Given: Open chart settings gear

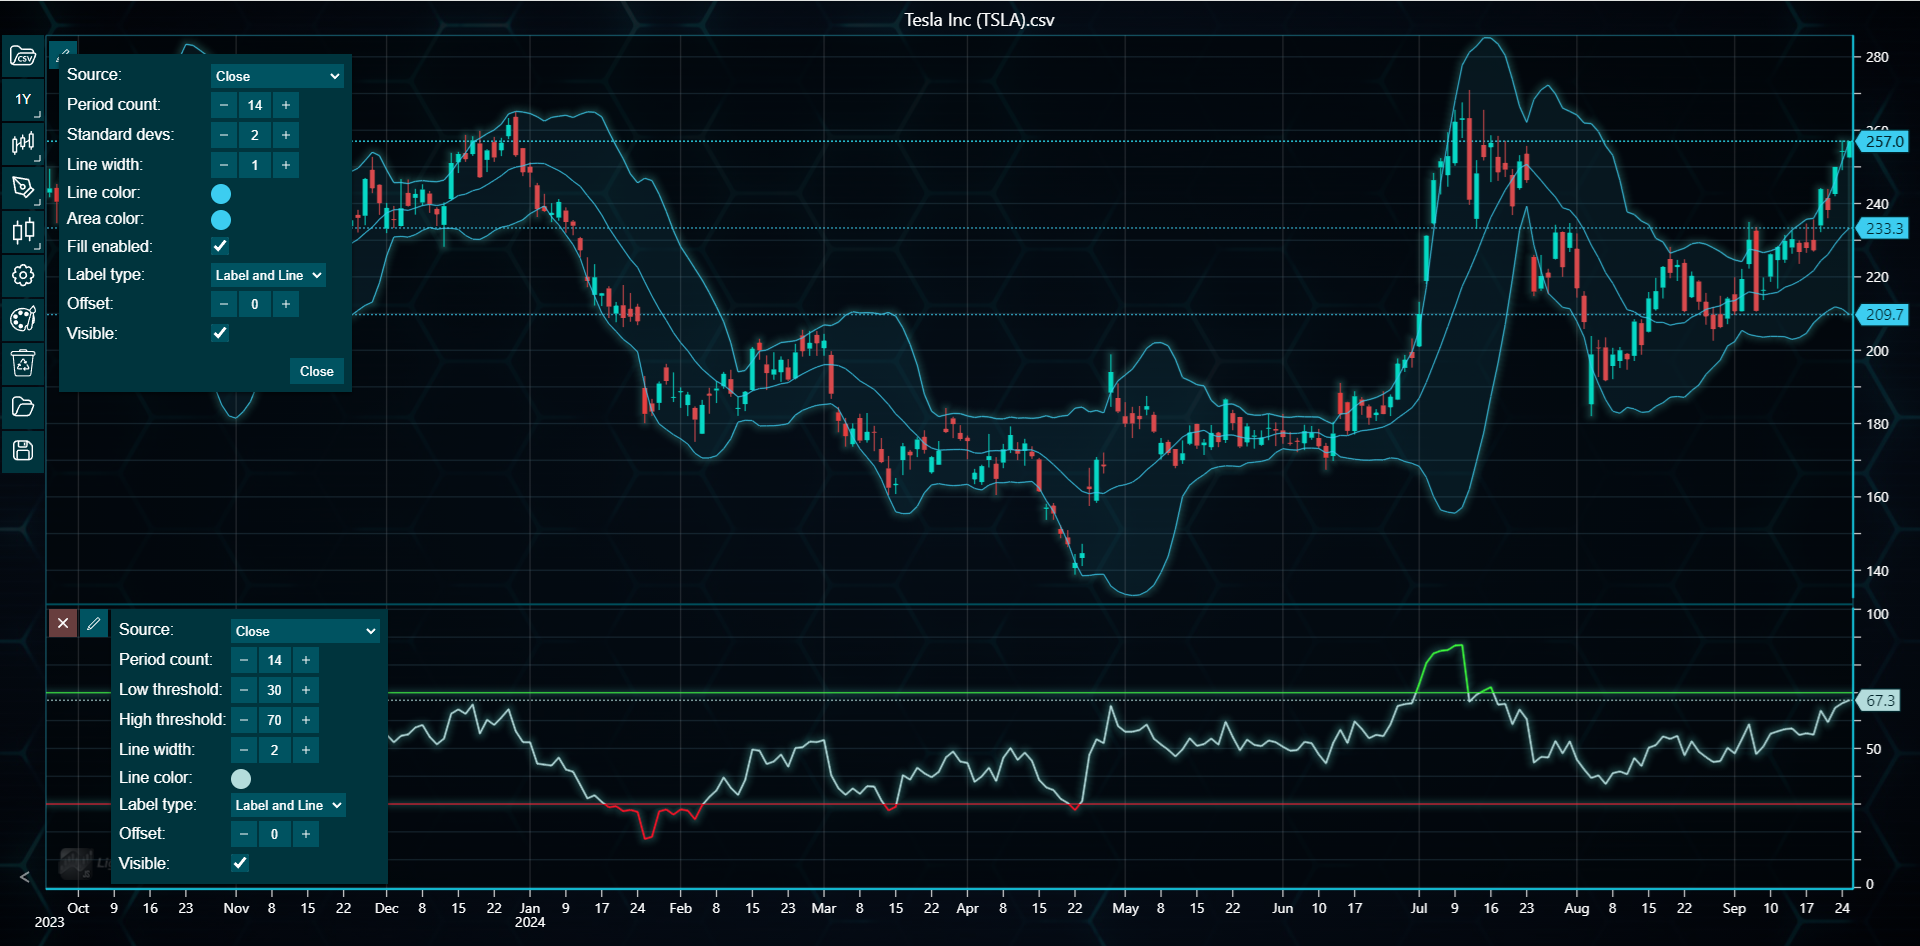Looking at the screenshot, I should tap(23, 275).
